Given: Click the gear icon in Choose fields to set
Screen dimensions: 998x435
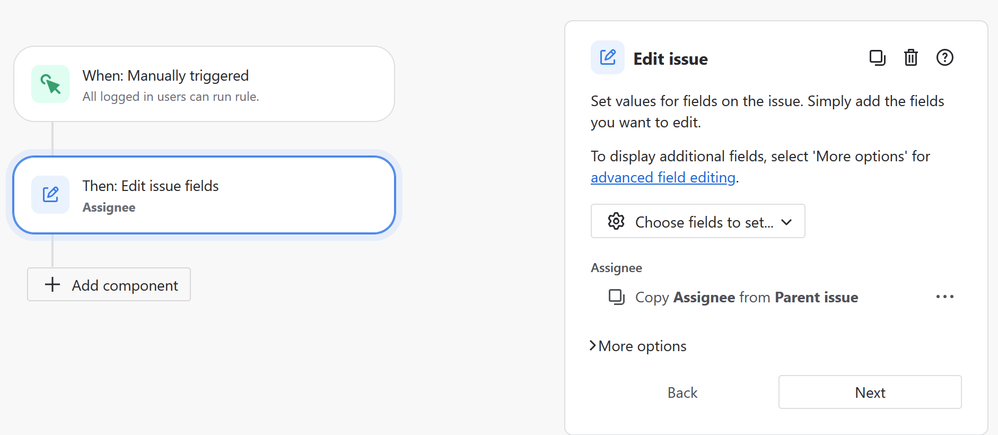Looking at the screenshot, I should point(616,222).
